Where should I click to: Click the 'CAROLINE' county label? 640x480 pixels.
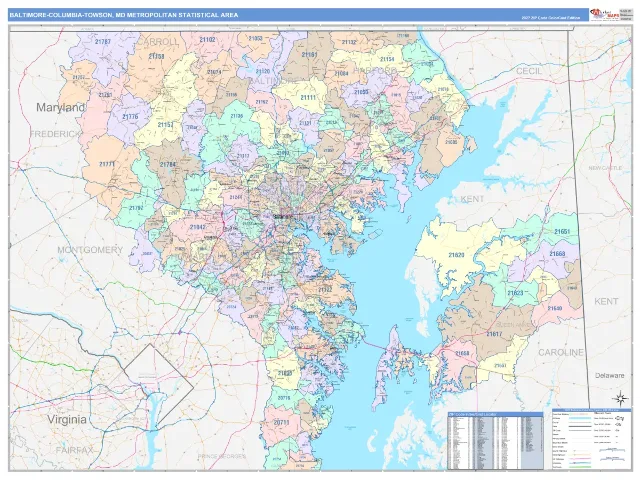pos(561,352)
